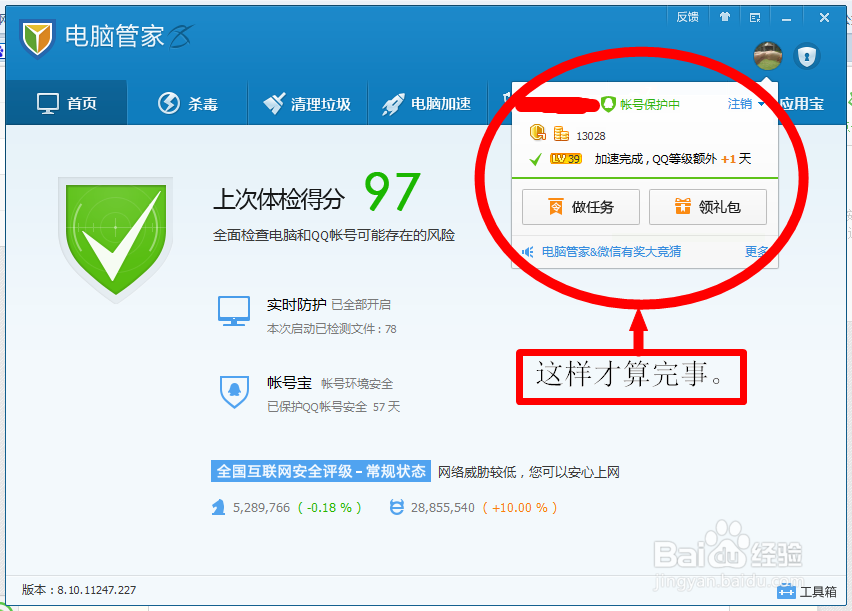This screenshot has width=852, height=611.
Task: Click 已保护QQ帐号安全 57 天 text
Action: [x=333, y=407]
